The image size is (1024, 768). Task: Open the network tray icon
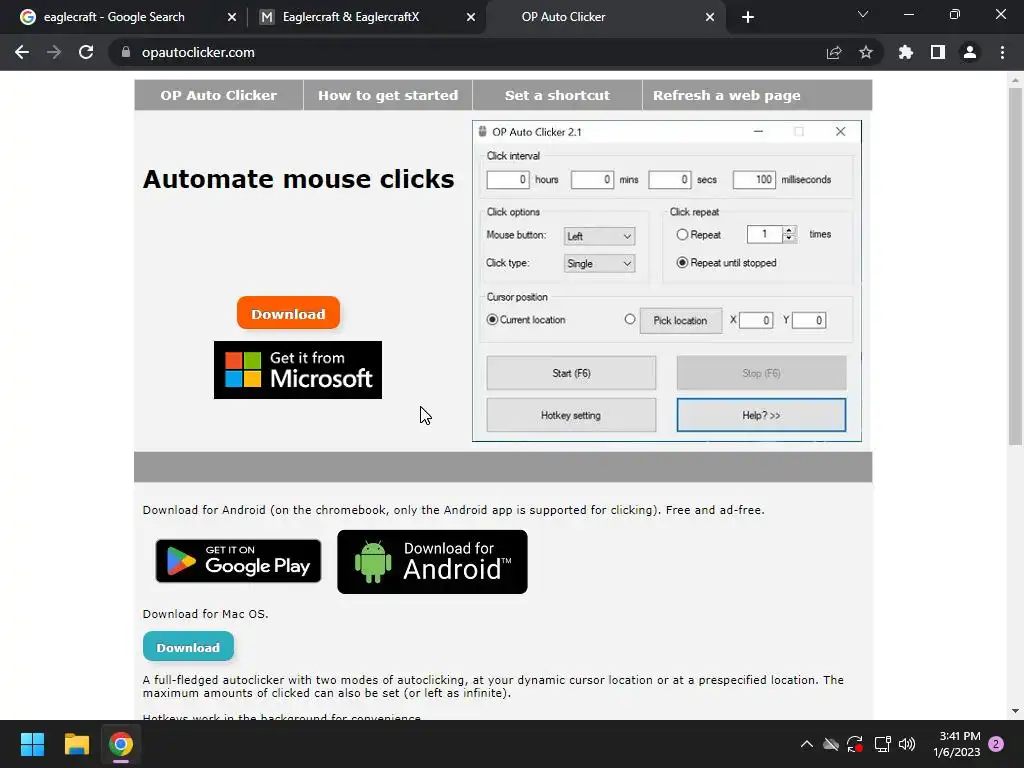point(882,744)
